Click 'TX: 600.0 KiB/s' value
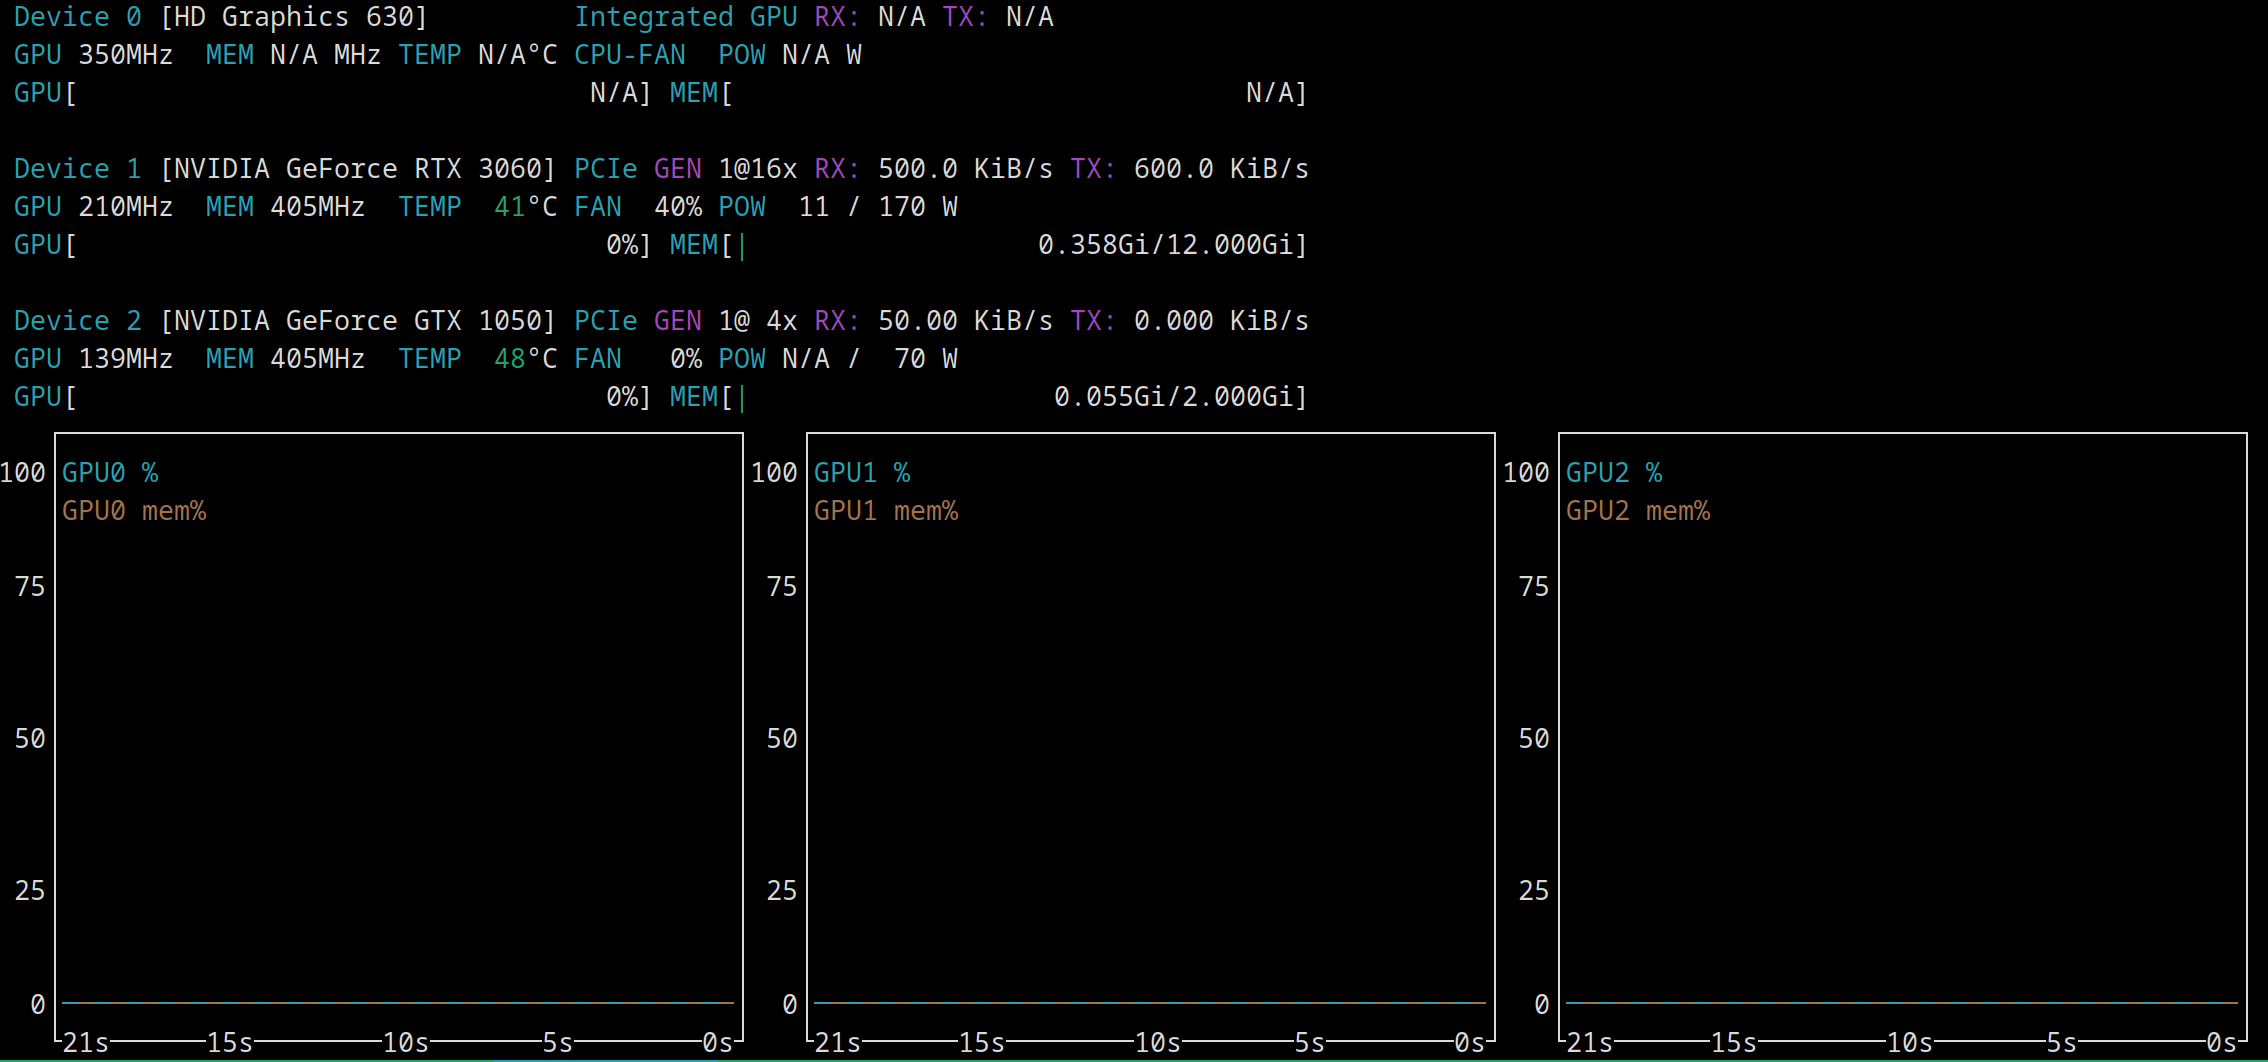The height and width of the screenshot is (1062, 2268). (1189, 169)
